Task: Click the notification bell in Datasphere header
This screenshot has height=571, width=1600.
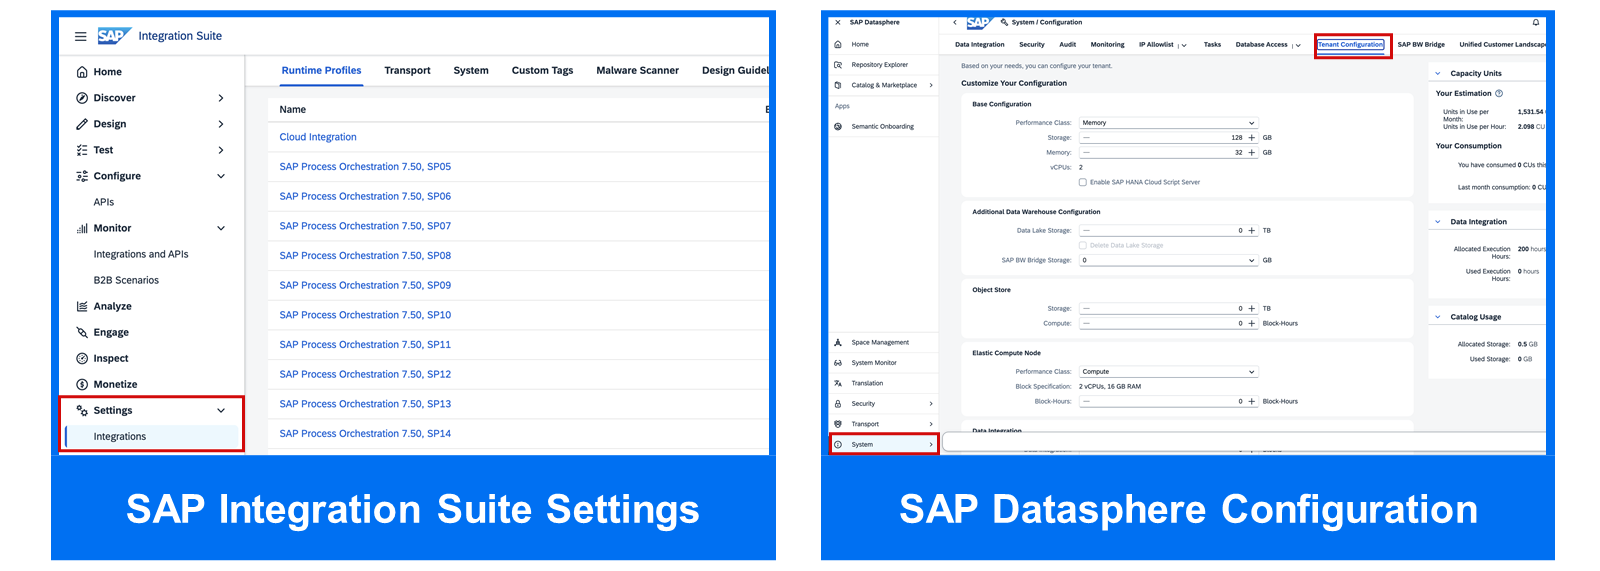Action: pyautogui.click(x=1536, y=22)
